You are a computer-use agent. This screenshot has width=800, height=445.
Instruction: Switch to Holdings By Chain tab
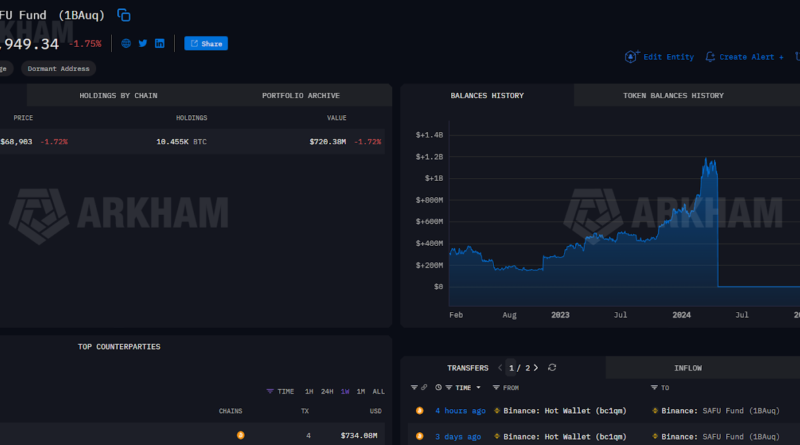[118, 95]
